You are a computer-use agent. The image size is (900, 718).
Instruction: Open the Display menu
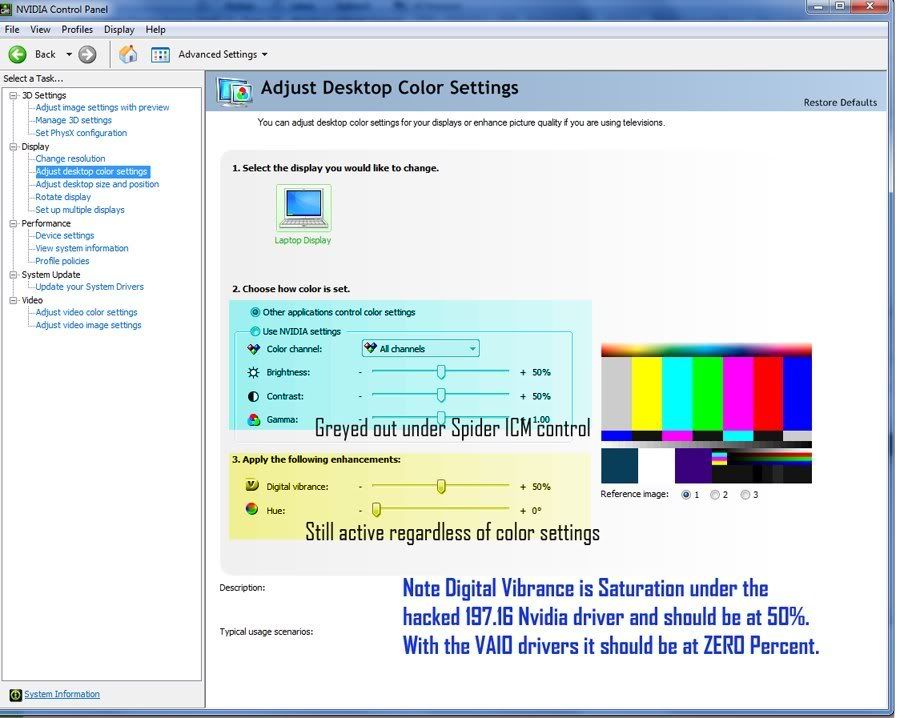[x=119, y=29]
